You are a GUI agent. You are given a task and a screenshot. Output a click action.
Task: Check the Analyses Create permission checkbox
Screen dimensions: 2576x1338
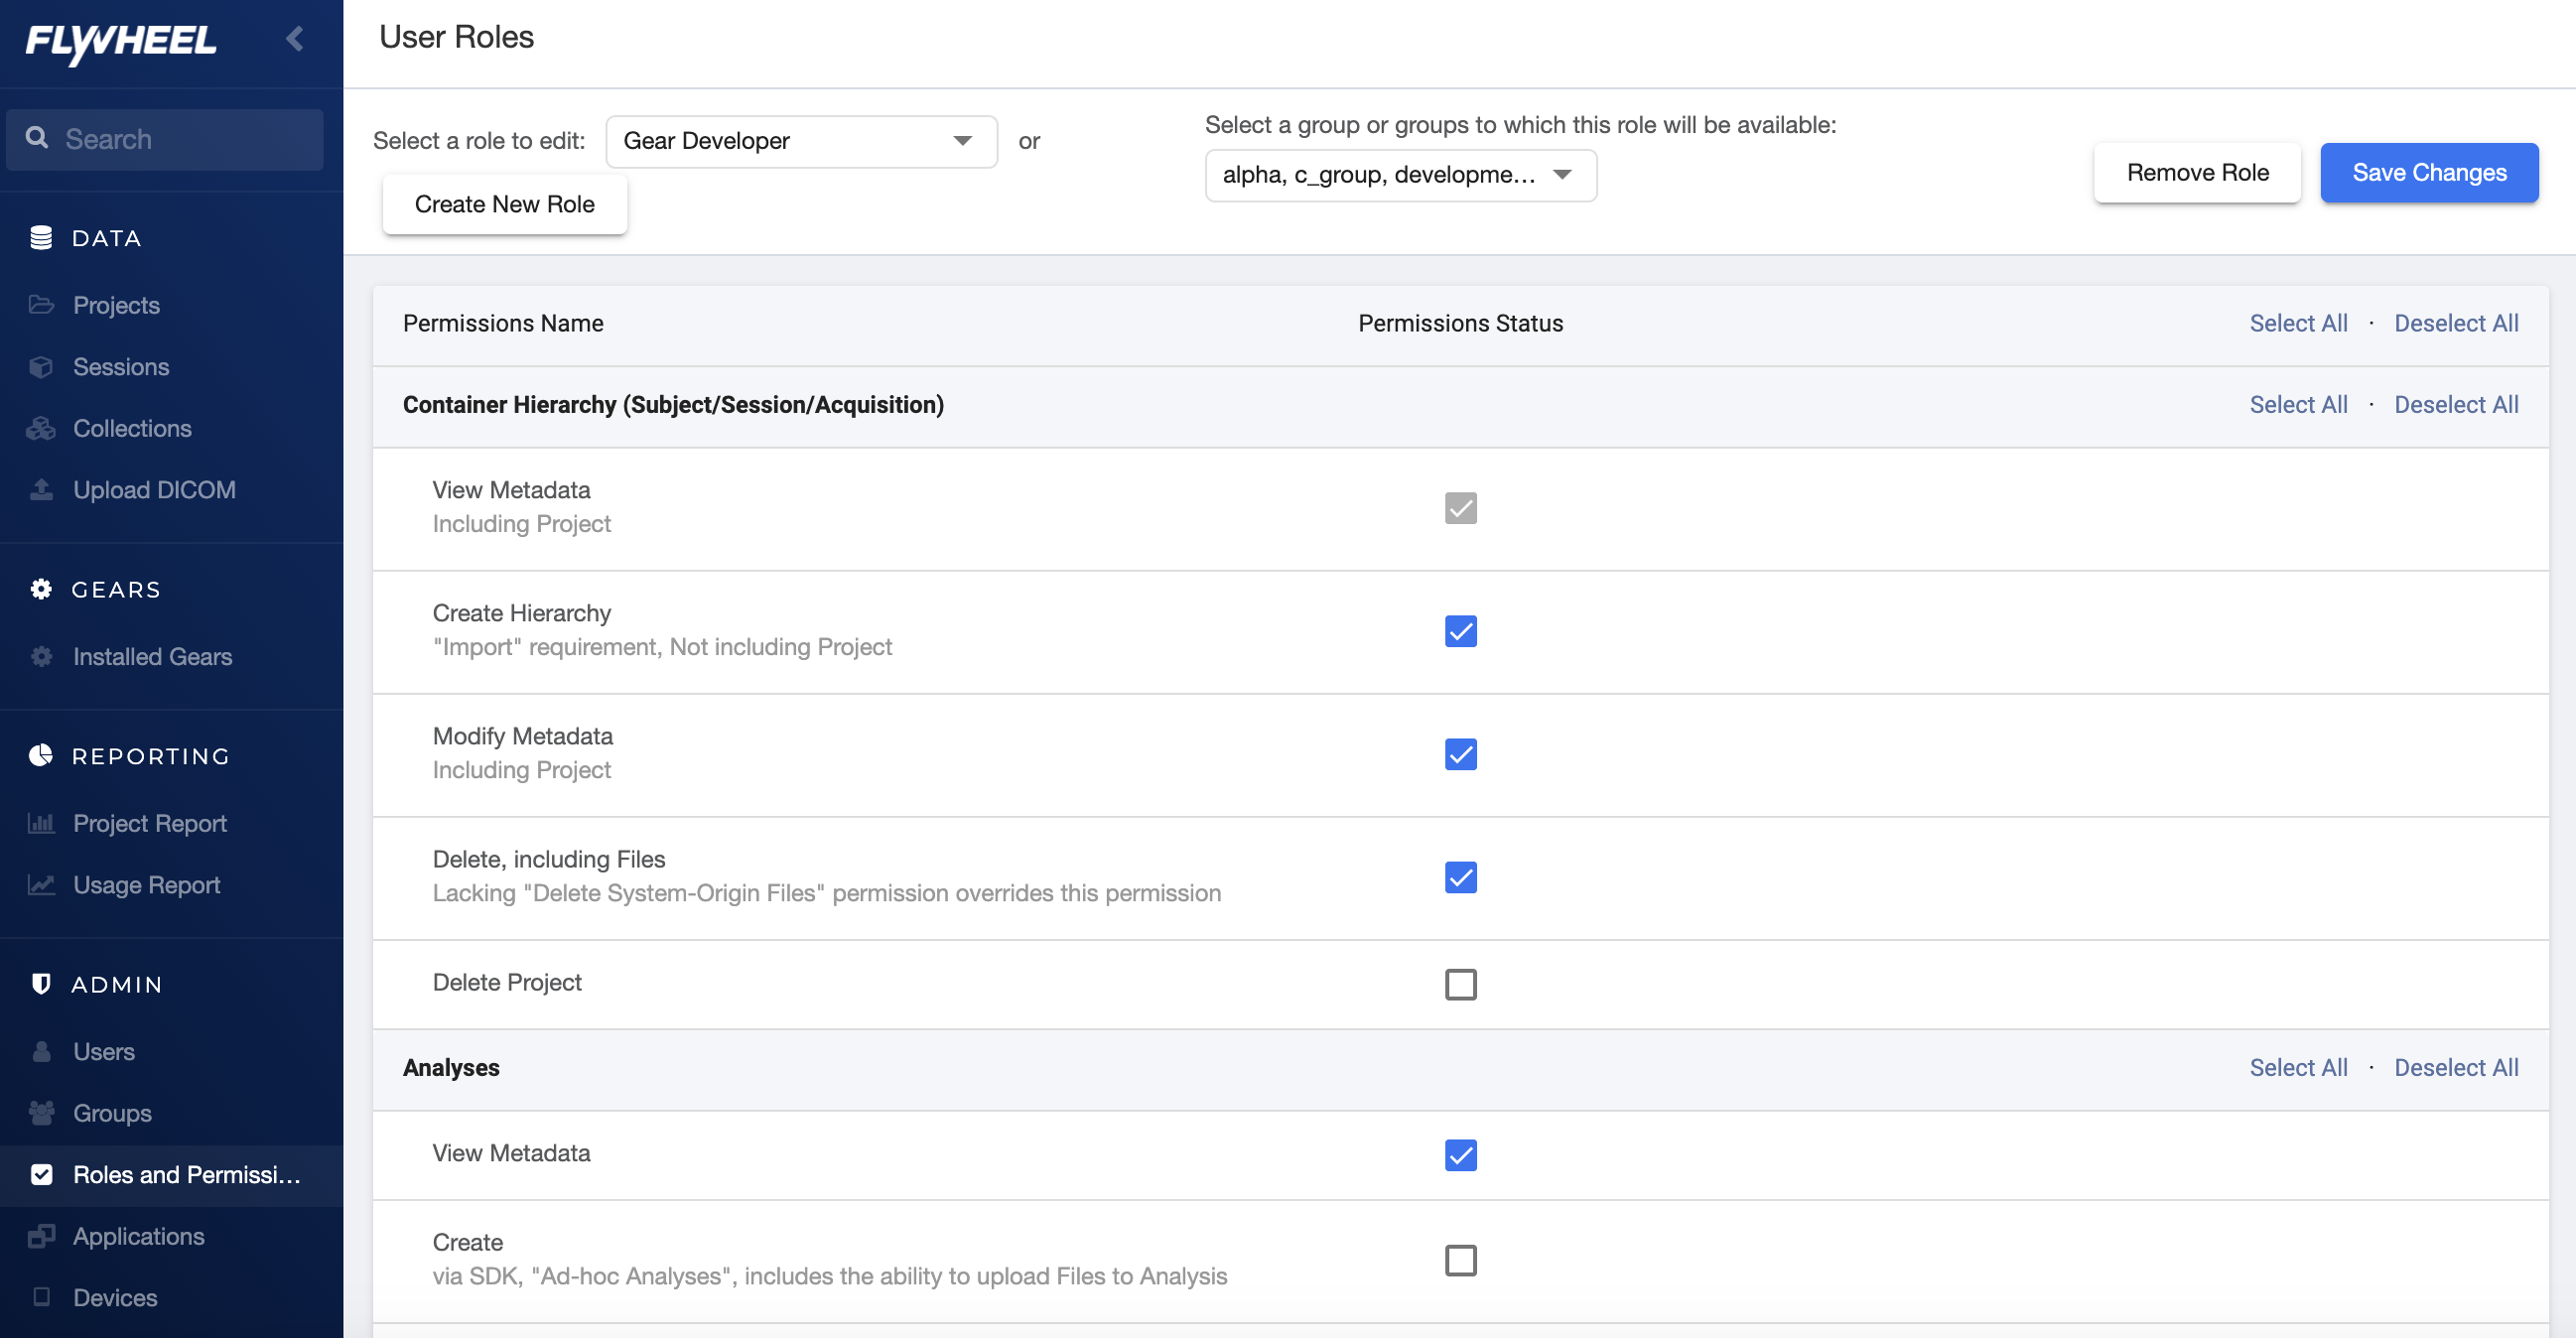coord(1460,1260)
